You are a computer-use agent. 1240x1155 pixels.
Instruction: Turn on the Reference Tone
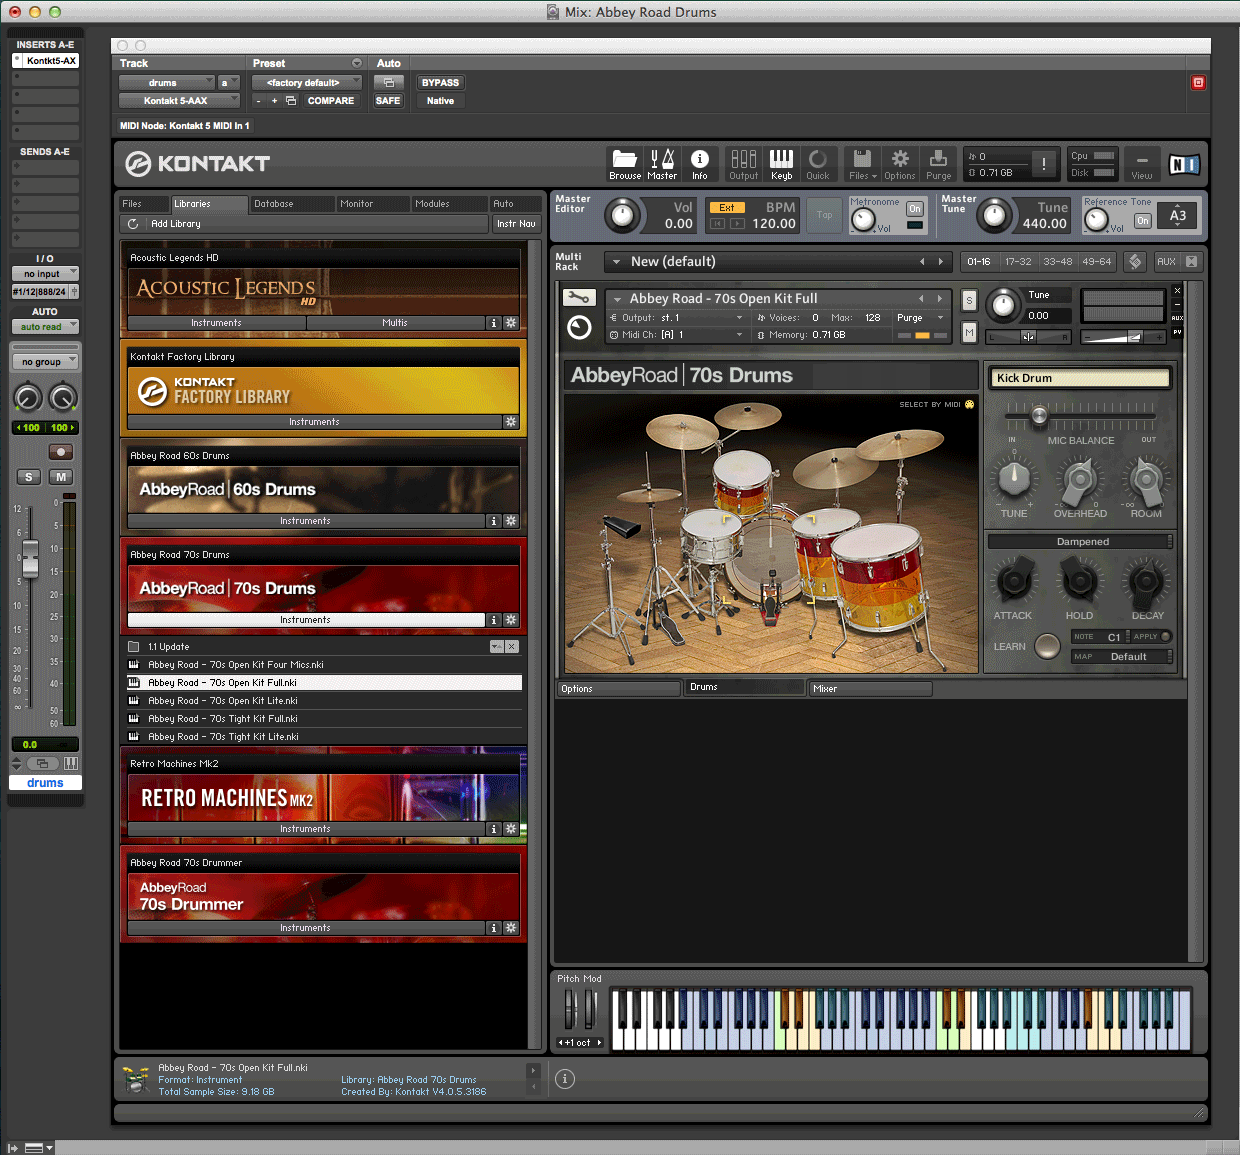point(1143,221)
